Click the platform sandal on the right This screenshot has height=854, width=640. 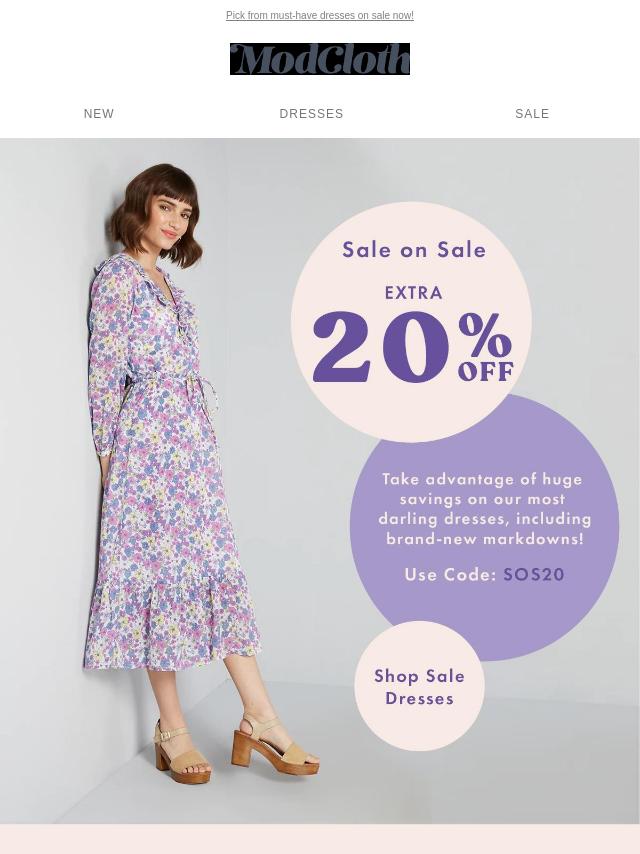coord(275,745)
